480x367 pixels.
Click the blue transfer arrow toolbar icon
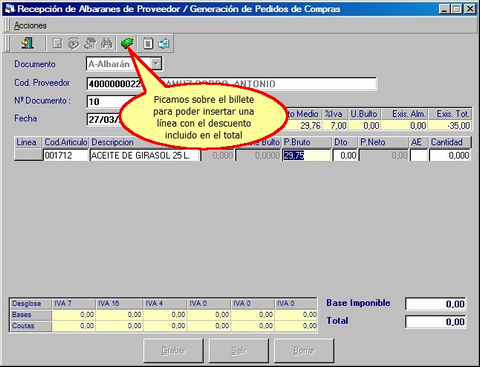tap(164, 43)
